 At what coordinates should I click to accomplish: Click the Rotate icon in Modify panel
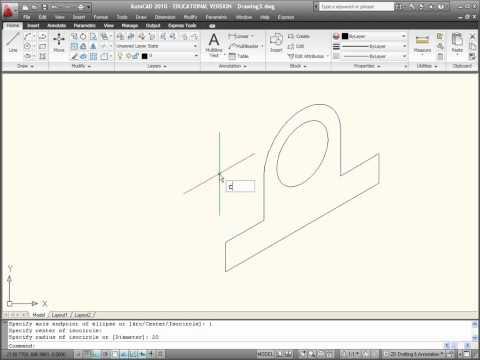(83, 36)
